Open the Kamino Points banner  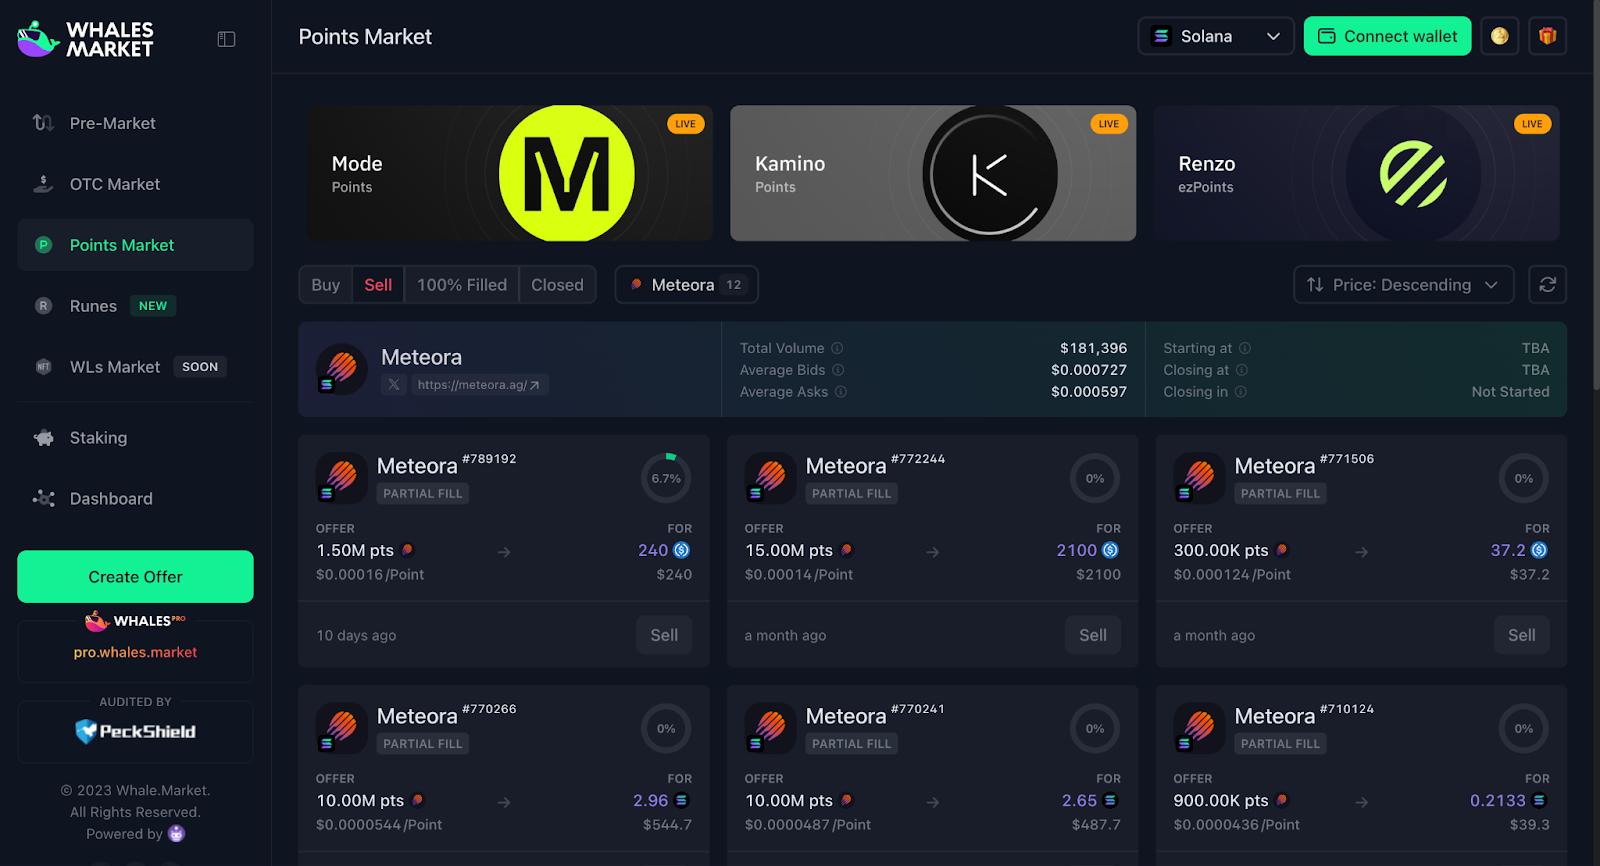coord(933,173)
